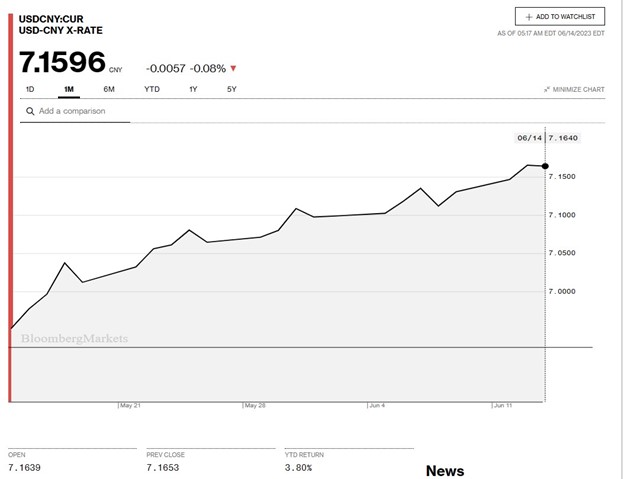Select the 1D time range tab
Screen dimensions: 624x479
click(x=30, y=89)
